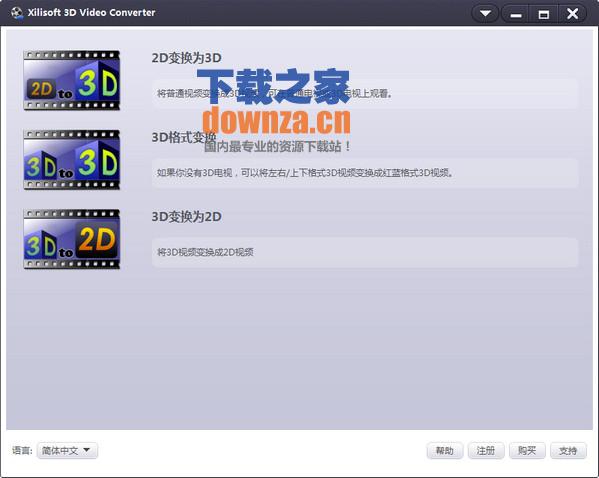Click the Xilisoft film reel app icon
This screenshot has height=478, width=599.
(16, 13)
